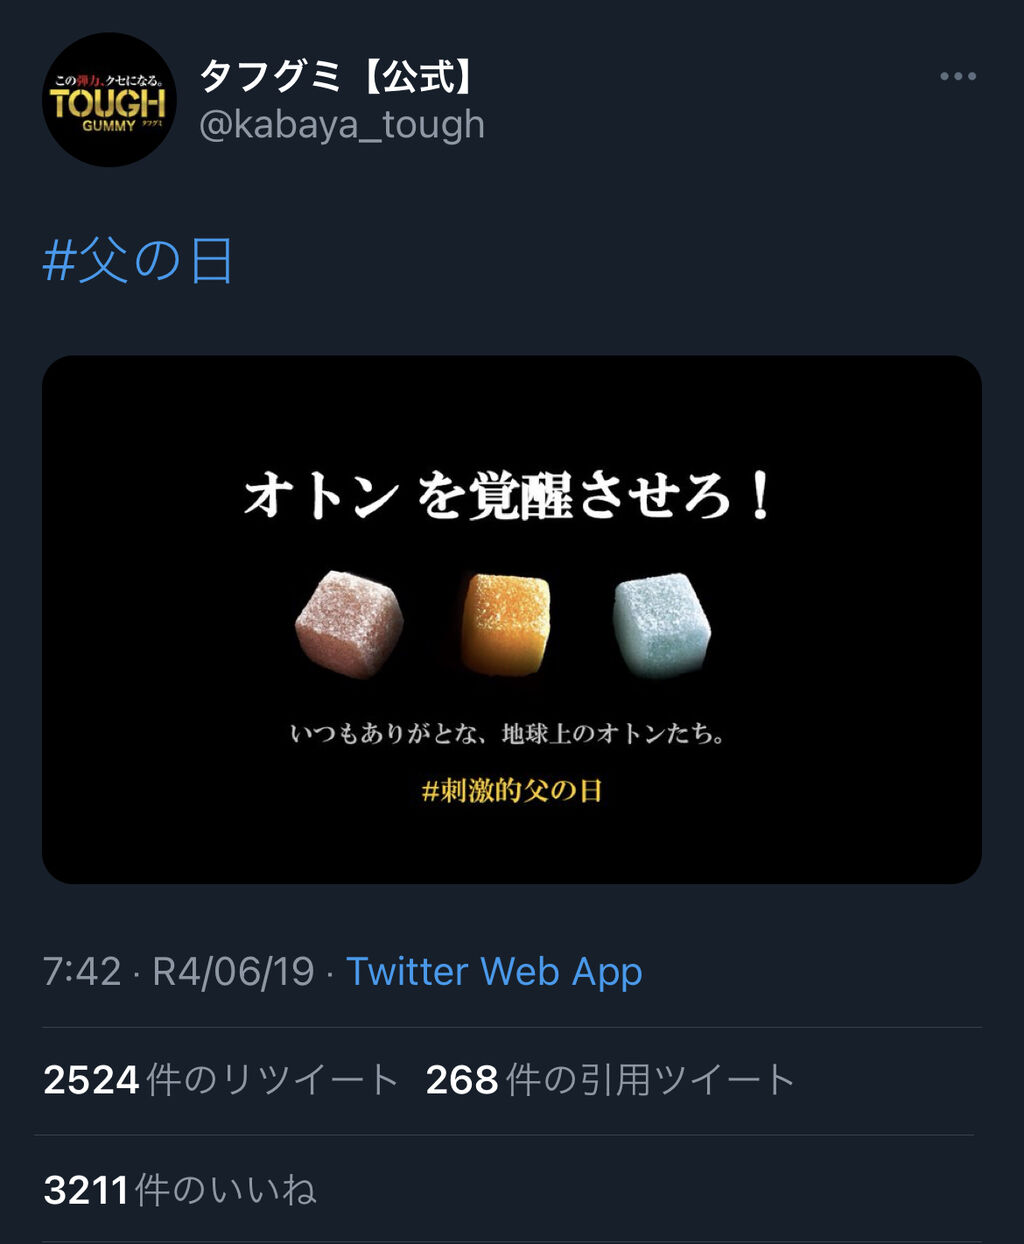Screen dimensions: 1024x1244
Task: Open the #父の日 hashtag
Action: point(138,262)
